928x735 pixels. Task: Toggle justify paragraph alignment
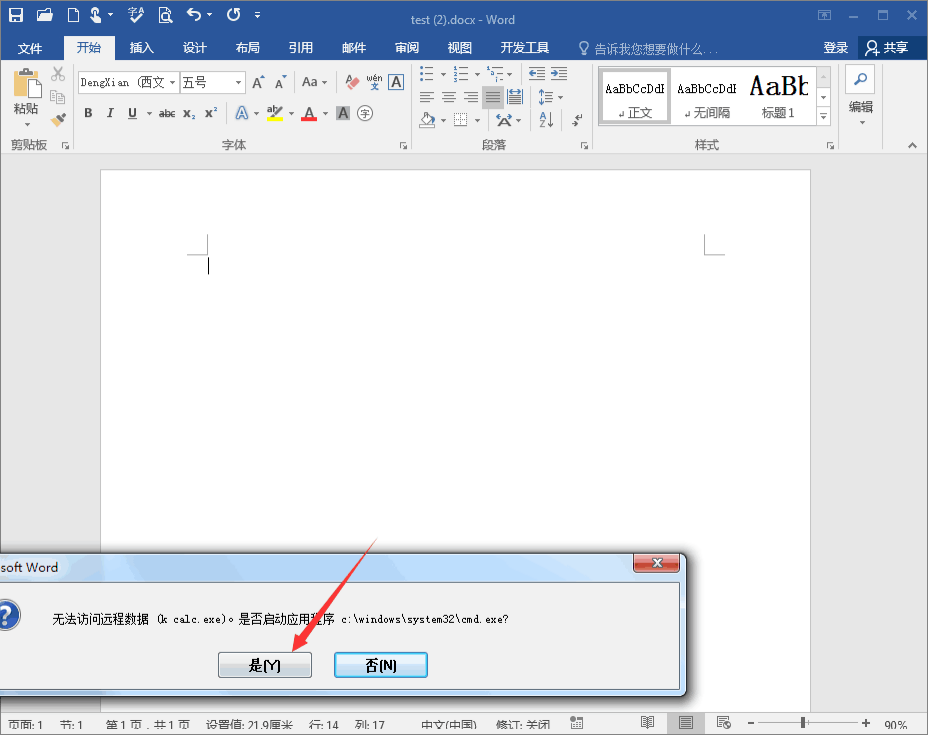click(x=493, y=97)
